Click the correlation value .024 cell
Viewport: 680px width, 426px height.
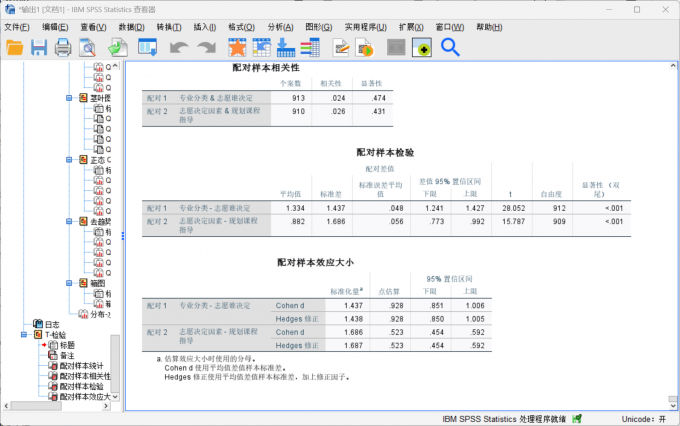(332, 98)
